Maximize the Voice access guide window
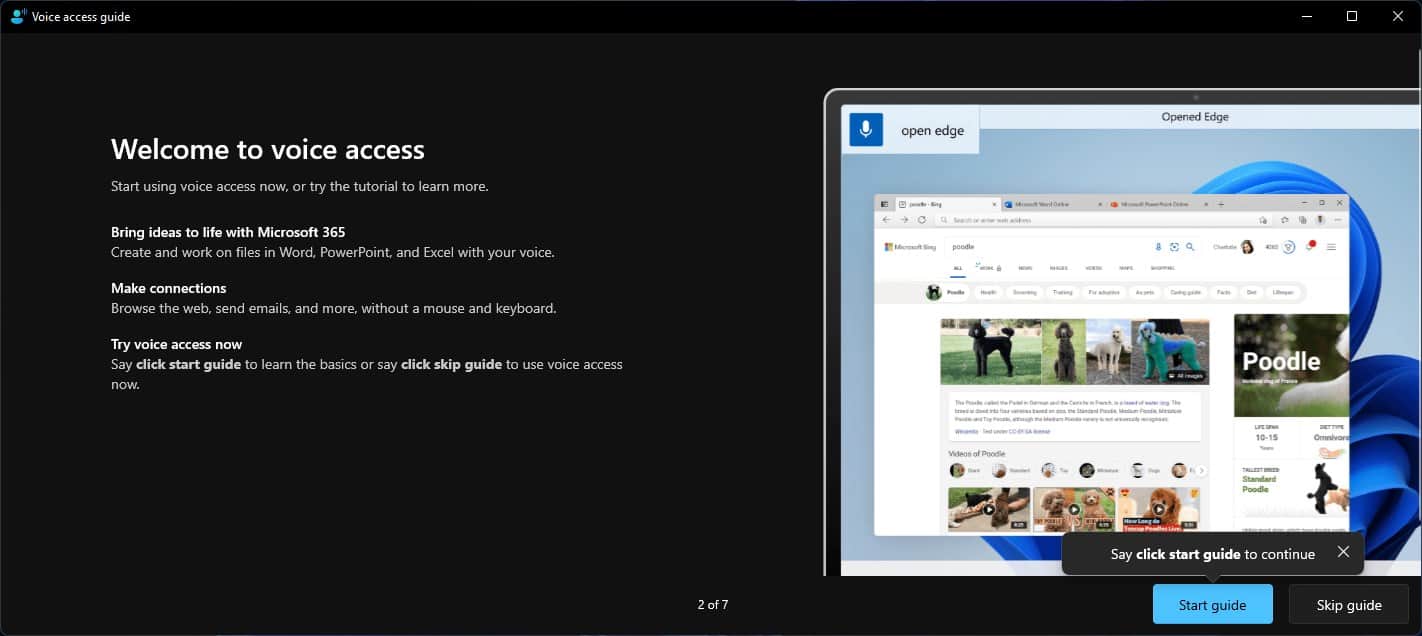 coord(1352,16)
